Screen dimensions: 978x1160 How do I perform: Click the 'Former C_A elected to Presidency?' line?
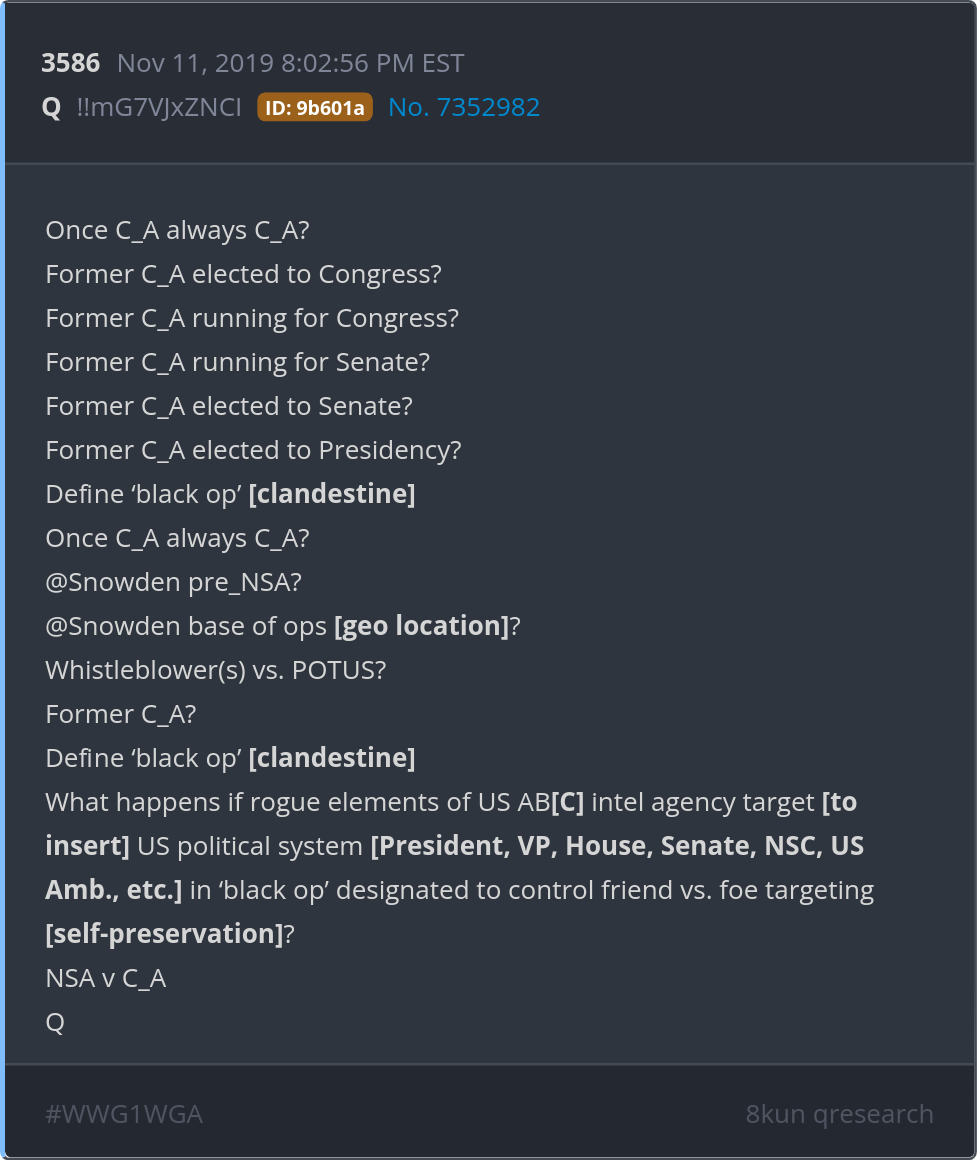(x=253, y=450)
